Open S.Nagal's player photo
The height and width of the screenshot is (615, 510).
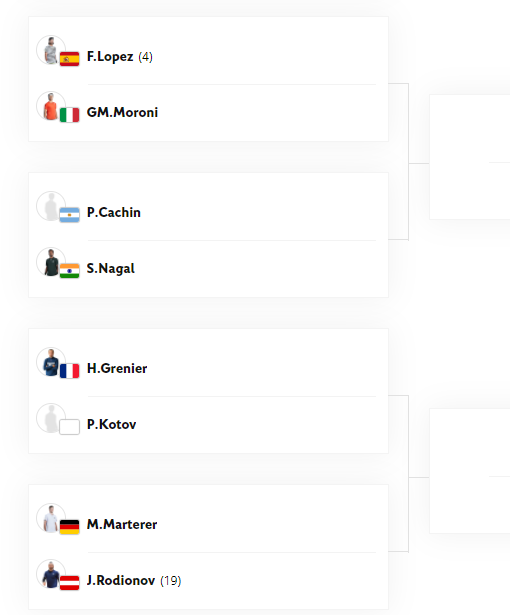[51, 262]
